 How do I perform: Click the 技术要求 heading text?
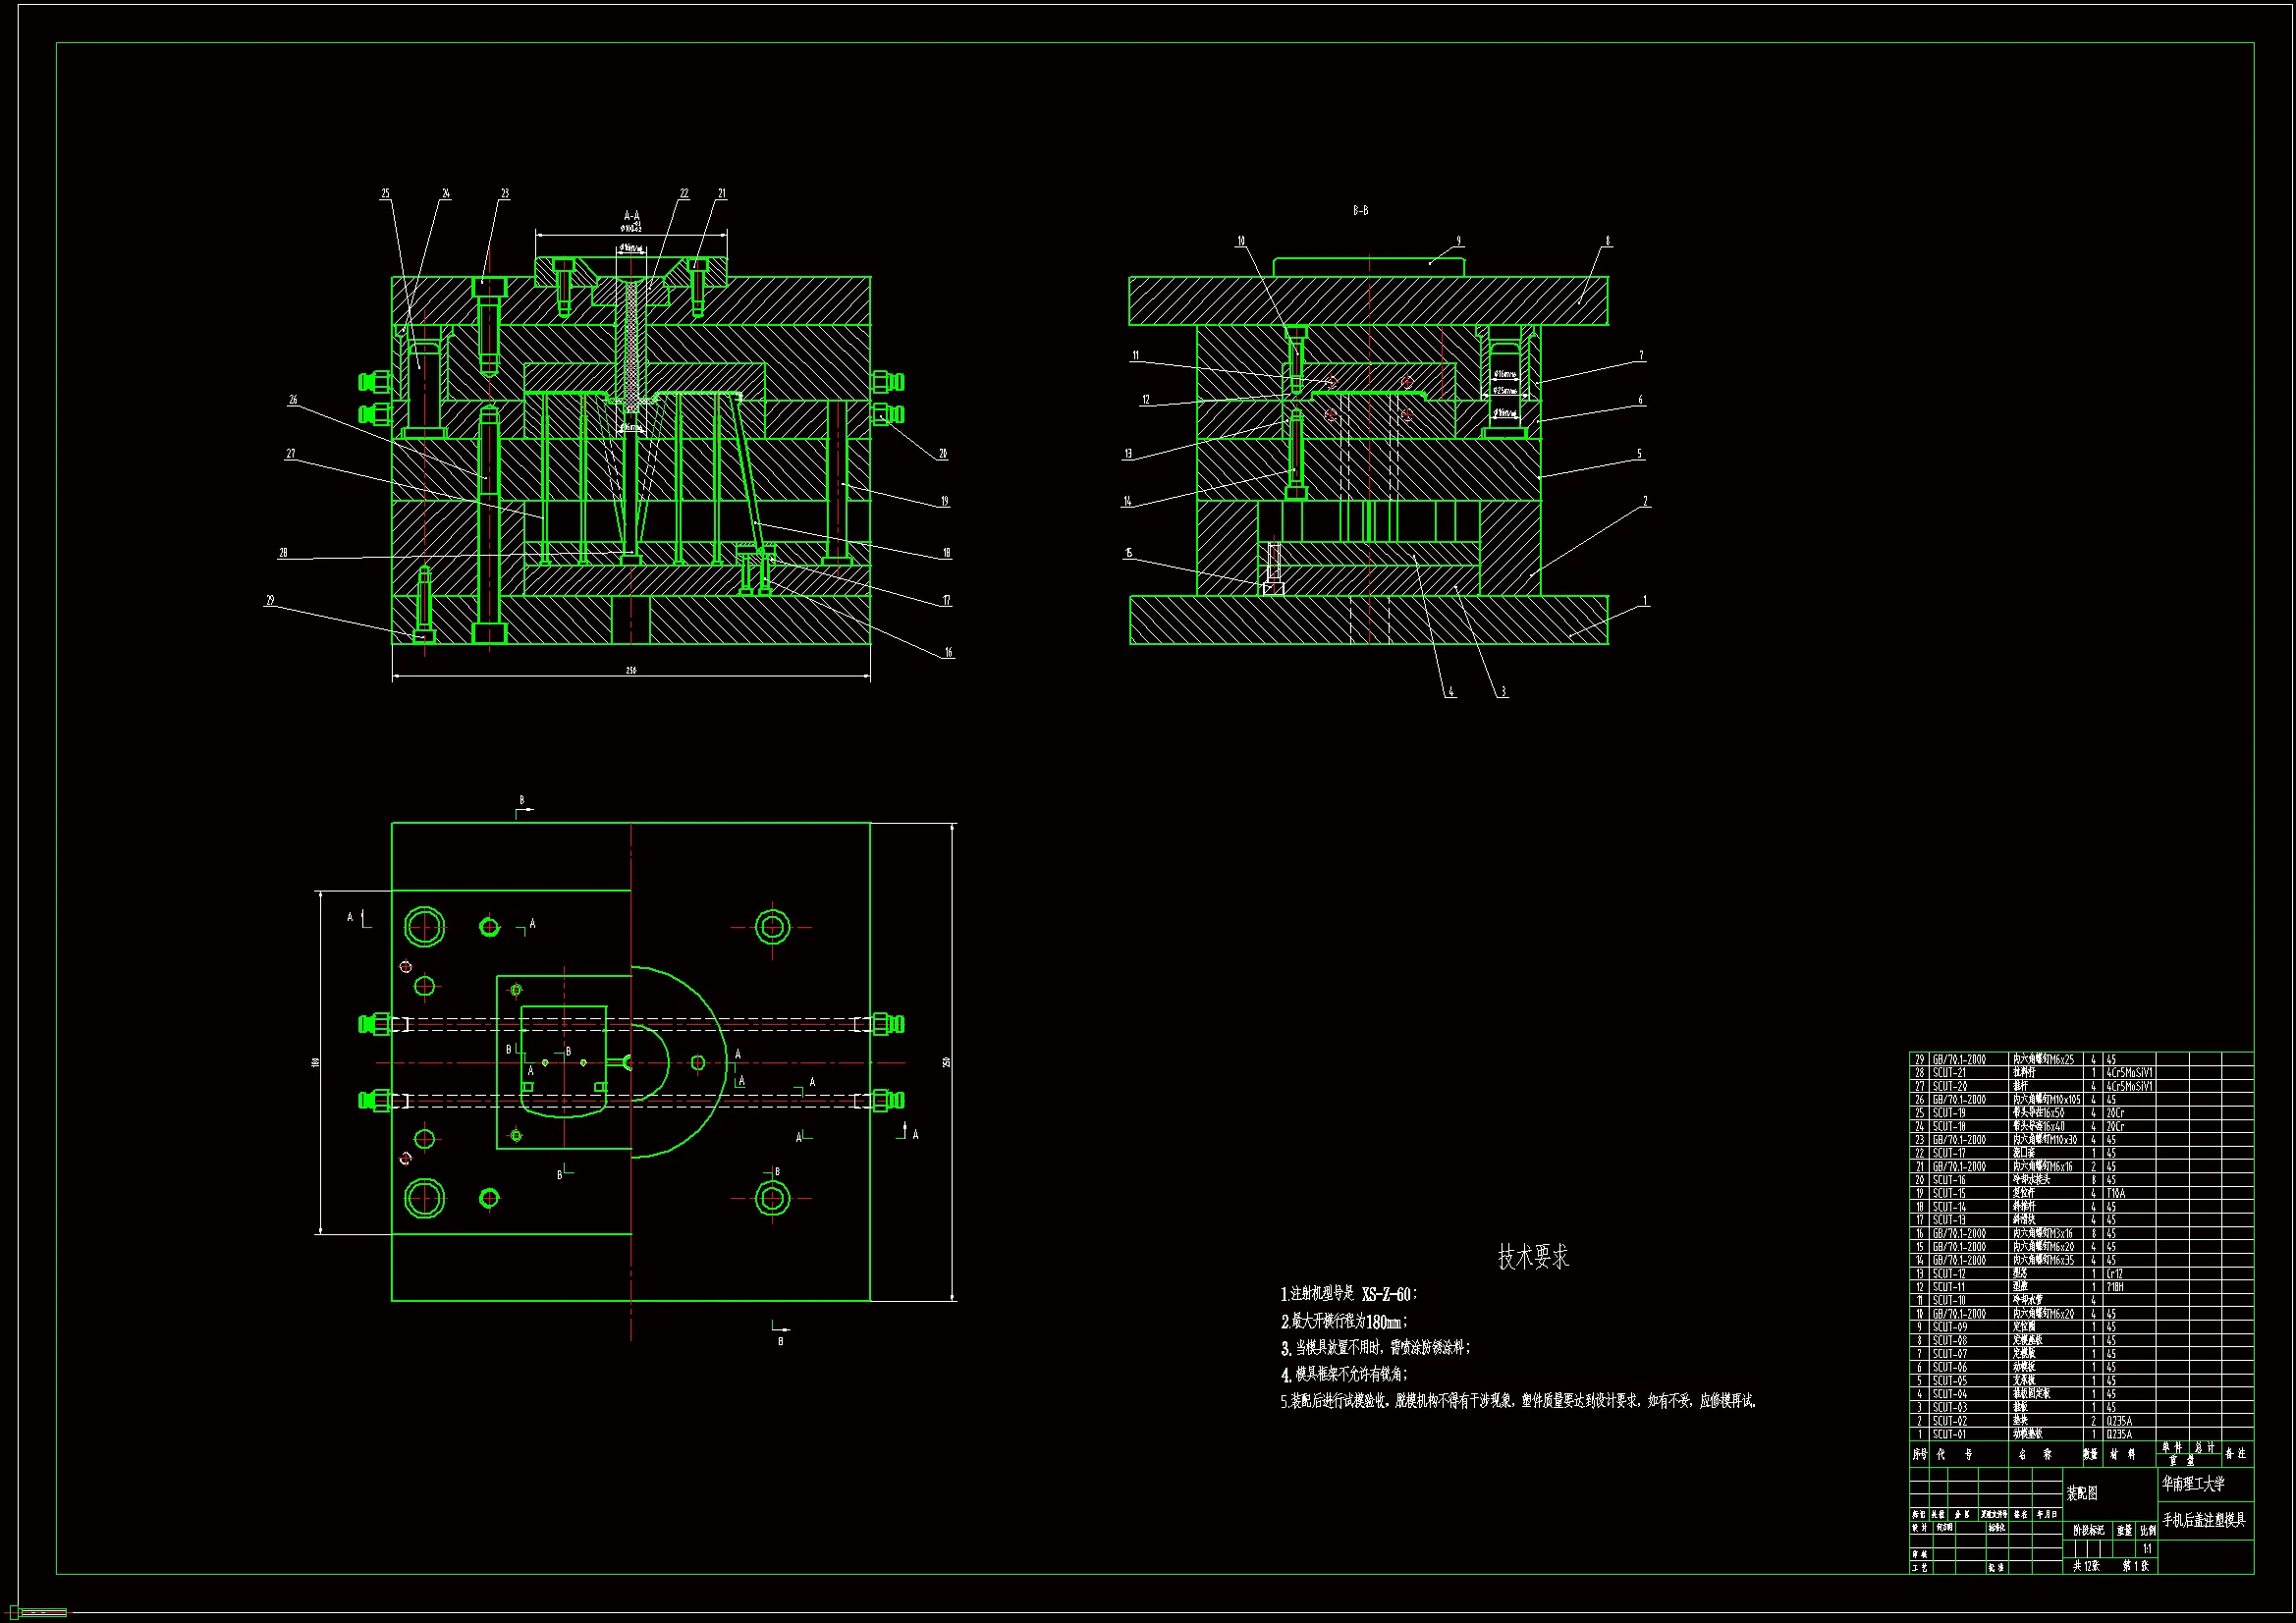click(x=1533, y=1258)
